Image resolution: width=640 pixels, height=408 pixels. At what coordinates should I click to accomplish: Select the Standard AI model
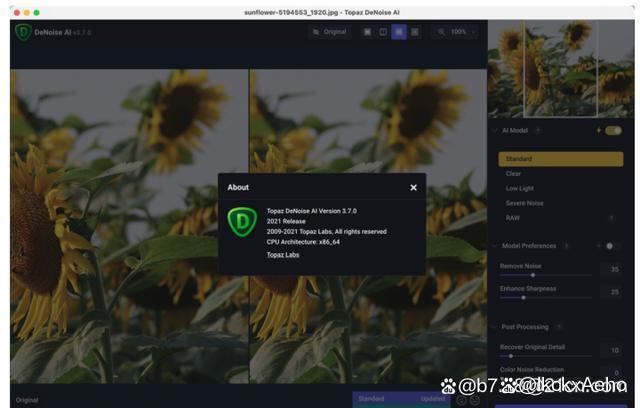(561, 159)
